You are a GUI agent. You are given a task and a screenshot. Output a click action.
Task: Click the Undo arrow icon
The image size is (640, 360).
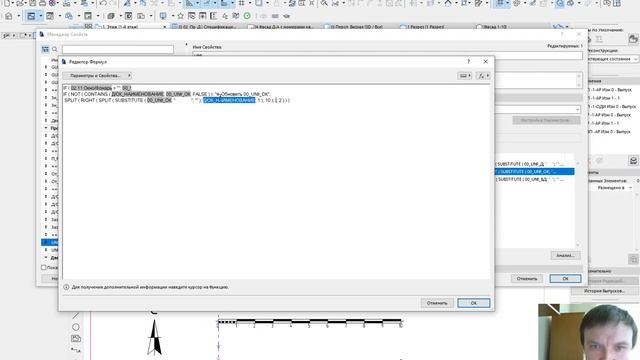(x=102, y=3)
